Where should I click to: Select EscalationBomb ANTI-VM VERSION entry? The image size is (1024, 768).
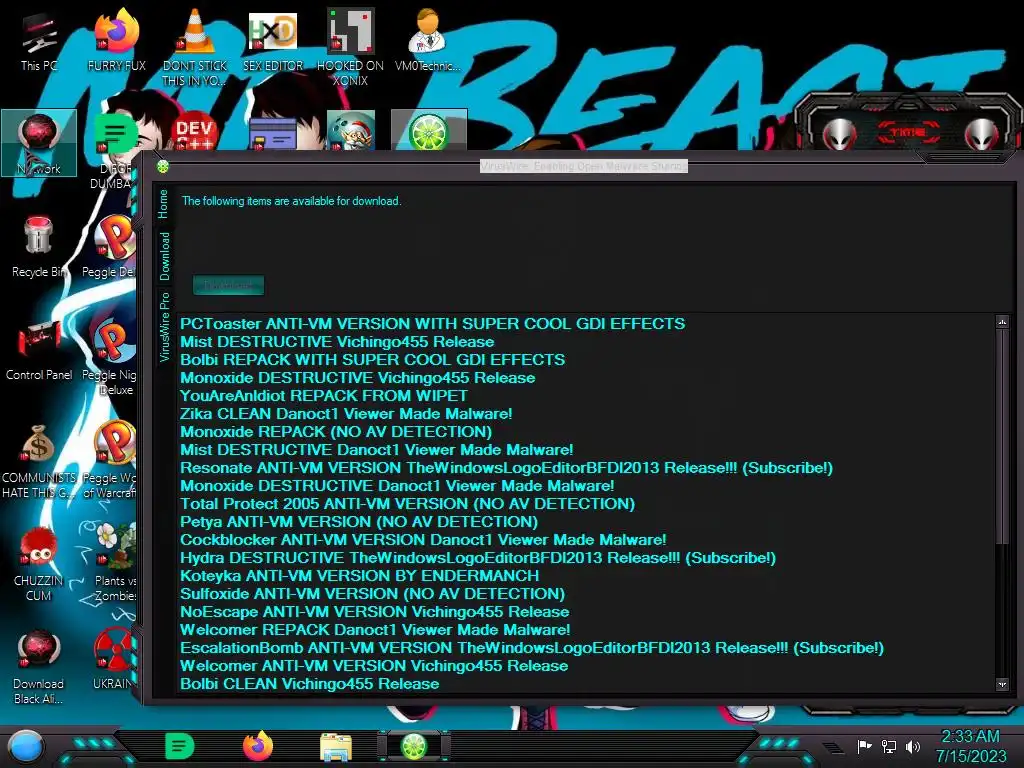(532, 648)
